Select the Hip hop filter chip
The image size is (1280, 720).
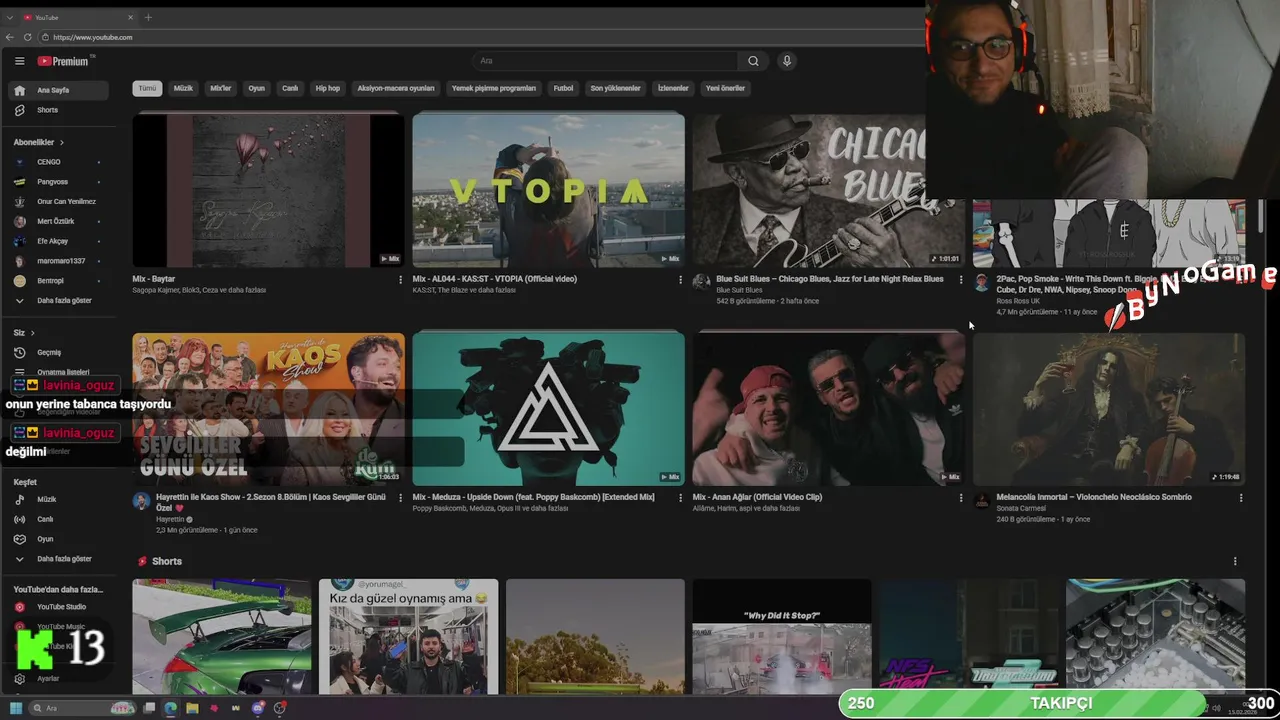328,88
